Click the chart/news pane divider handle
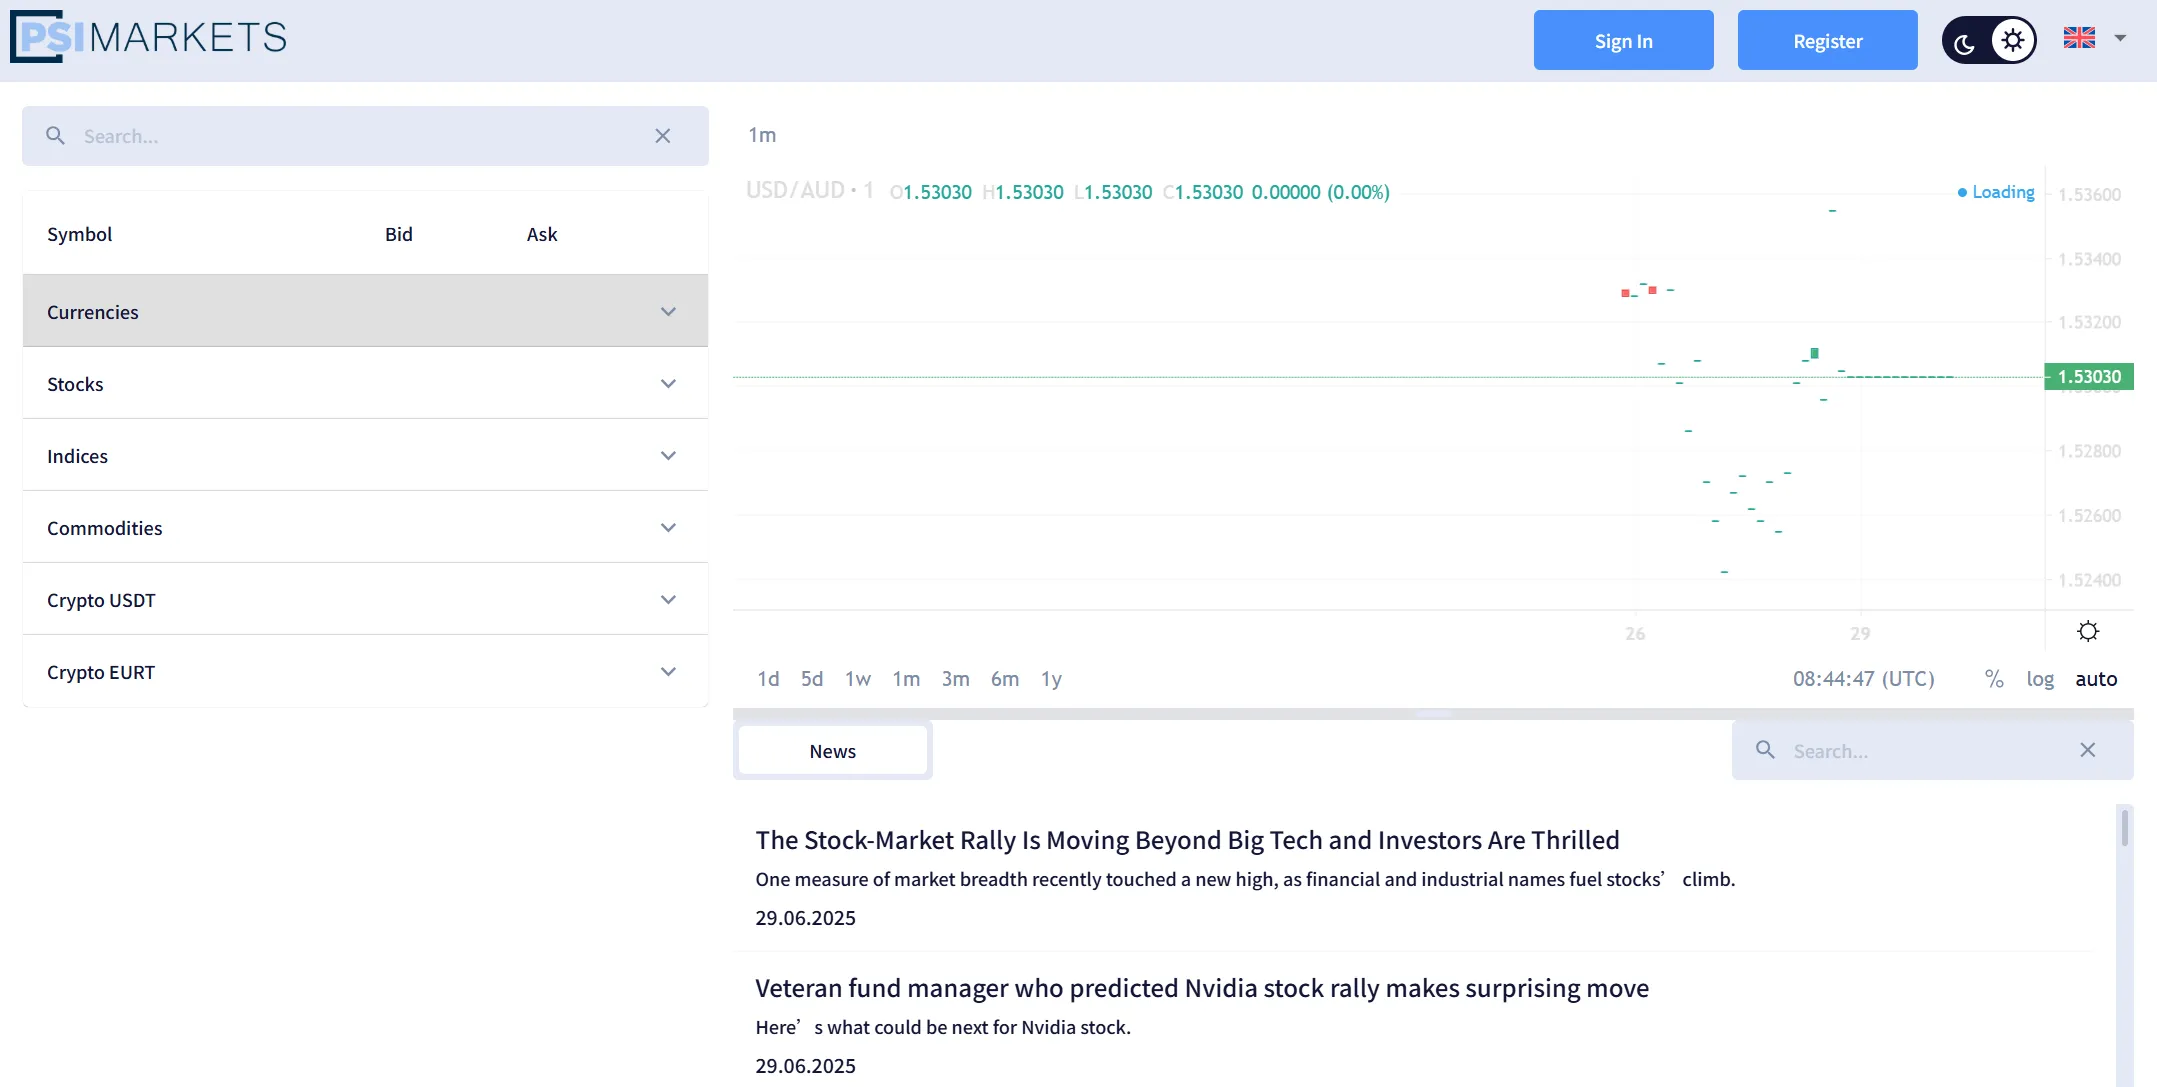 tap(1434, 713)
